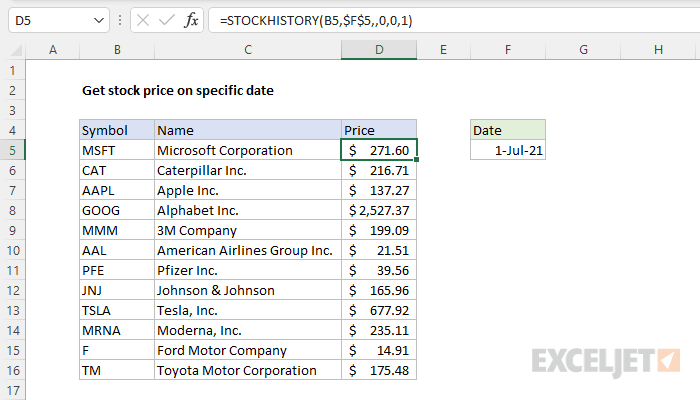Select the price cell $199.09
The width and height of the screenshot is (700, 400).
379,230
